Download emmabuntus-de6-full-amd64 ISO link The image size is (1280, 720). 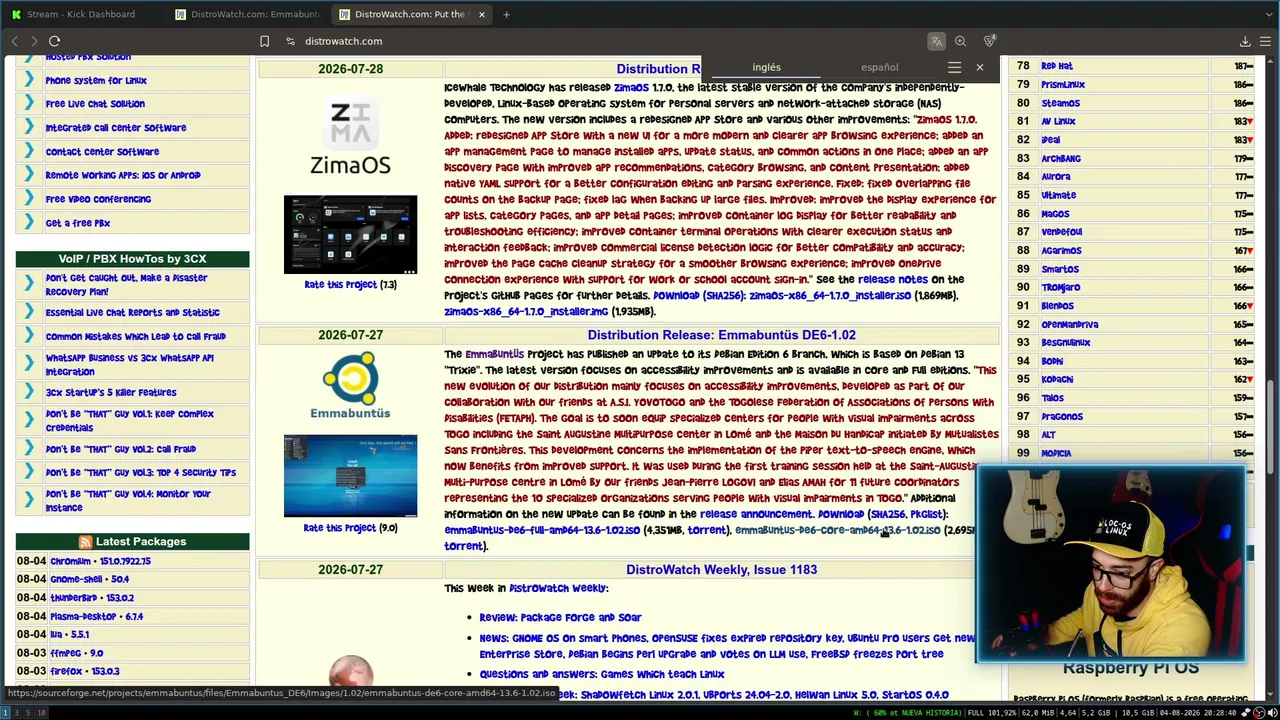(542, 530)
